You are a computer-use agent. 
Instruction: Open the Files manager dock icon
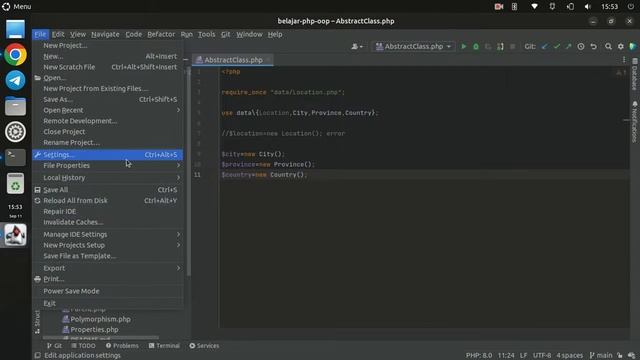pyautogui.click(x=15, y=106)
